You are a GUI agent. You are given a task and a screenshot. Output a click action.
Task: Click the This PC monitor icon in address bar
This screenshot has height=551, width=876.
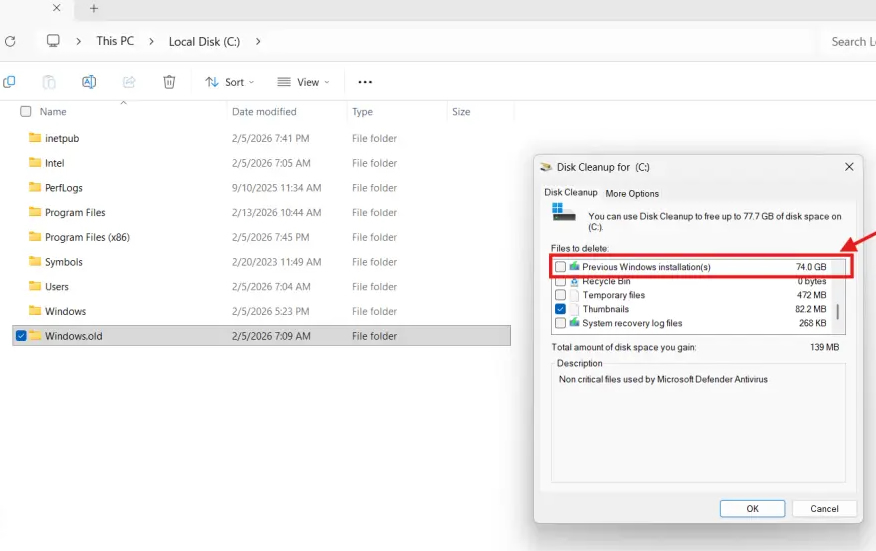pyautogui.click(x=53, y=41)
